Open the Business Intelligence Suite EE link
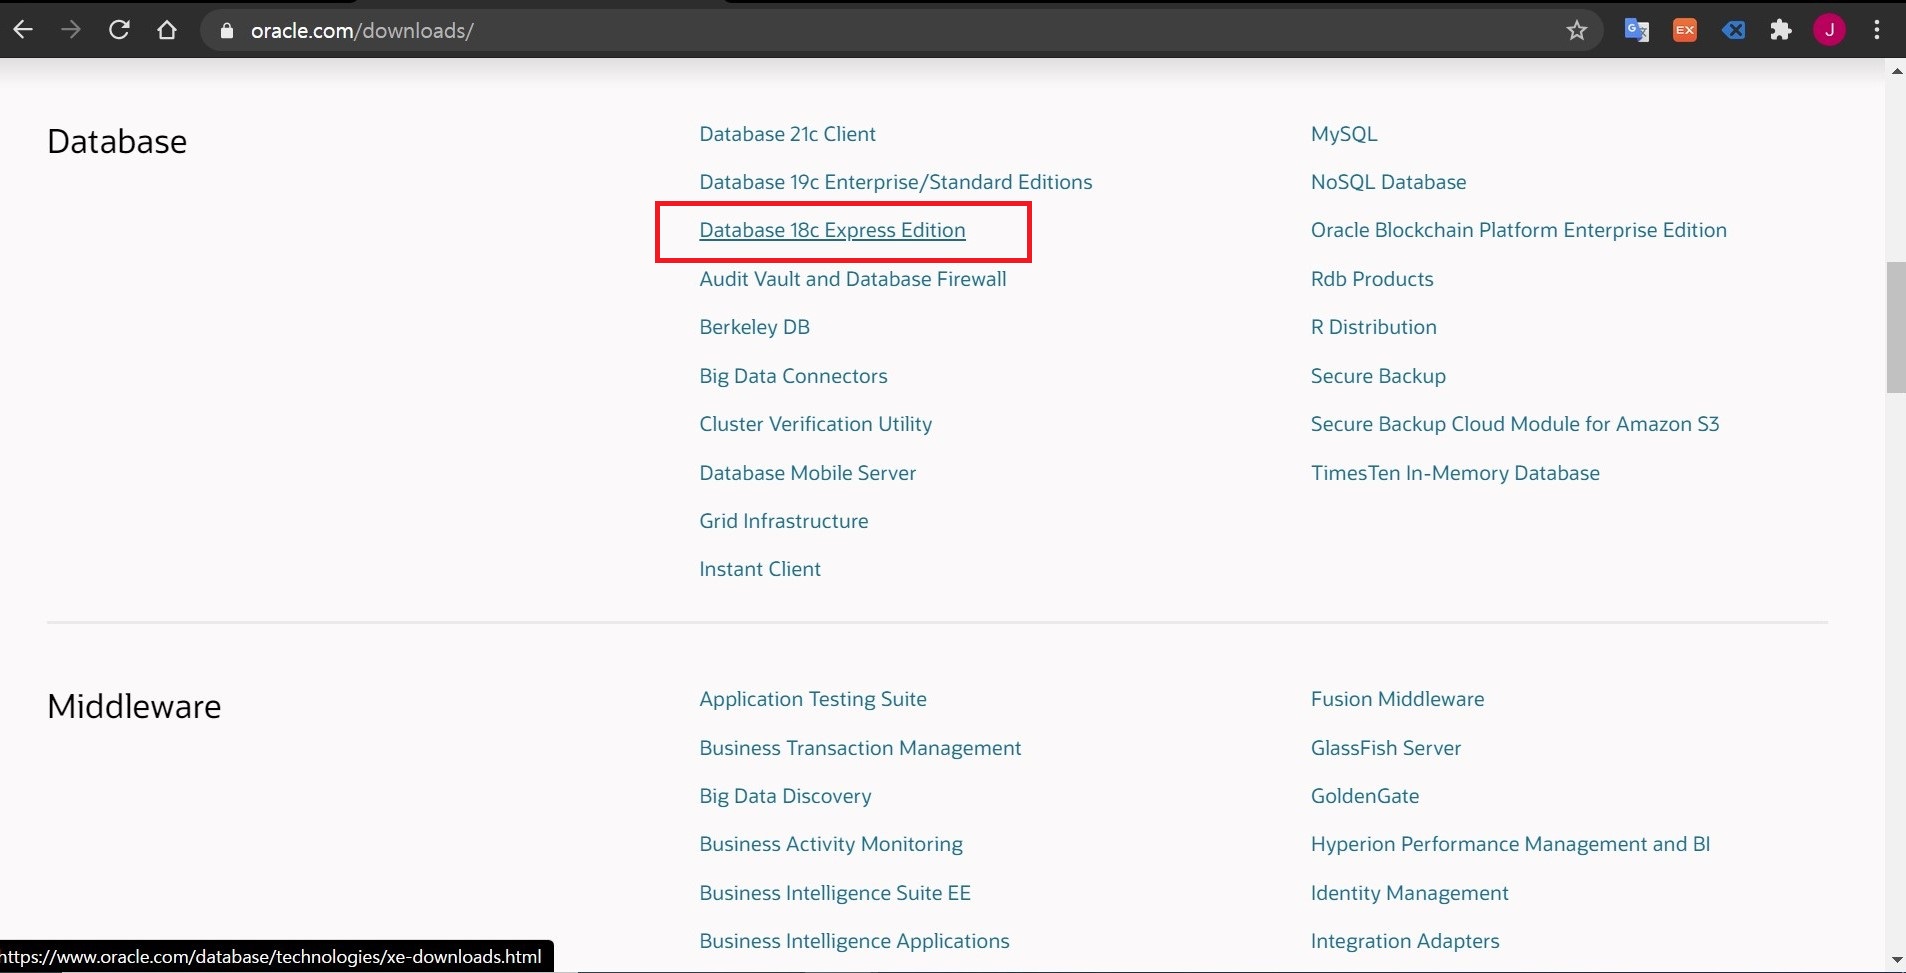This screenshot has height=973, width=1906. pos(835,893)
